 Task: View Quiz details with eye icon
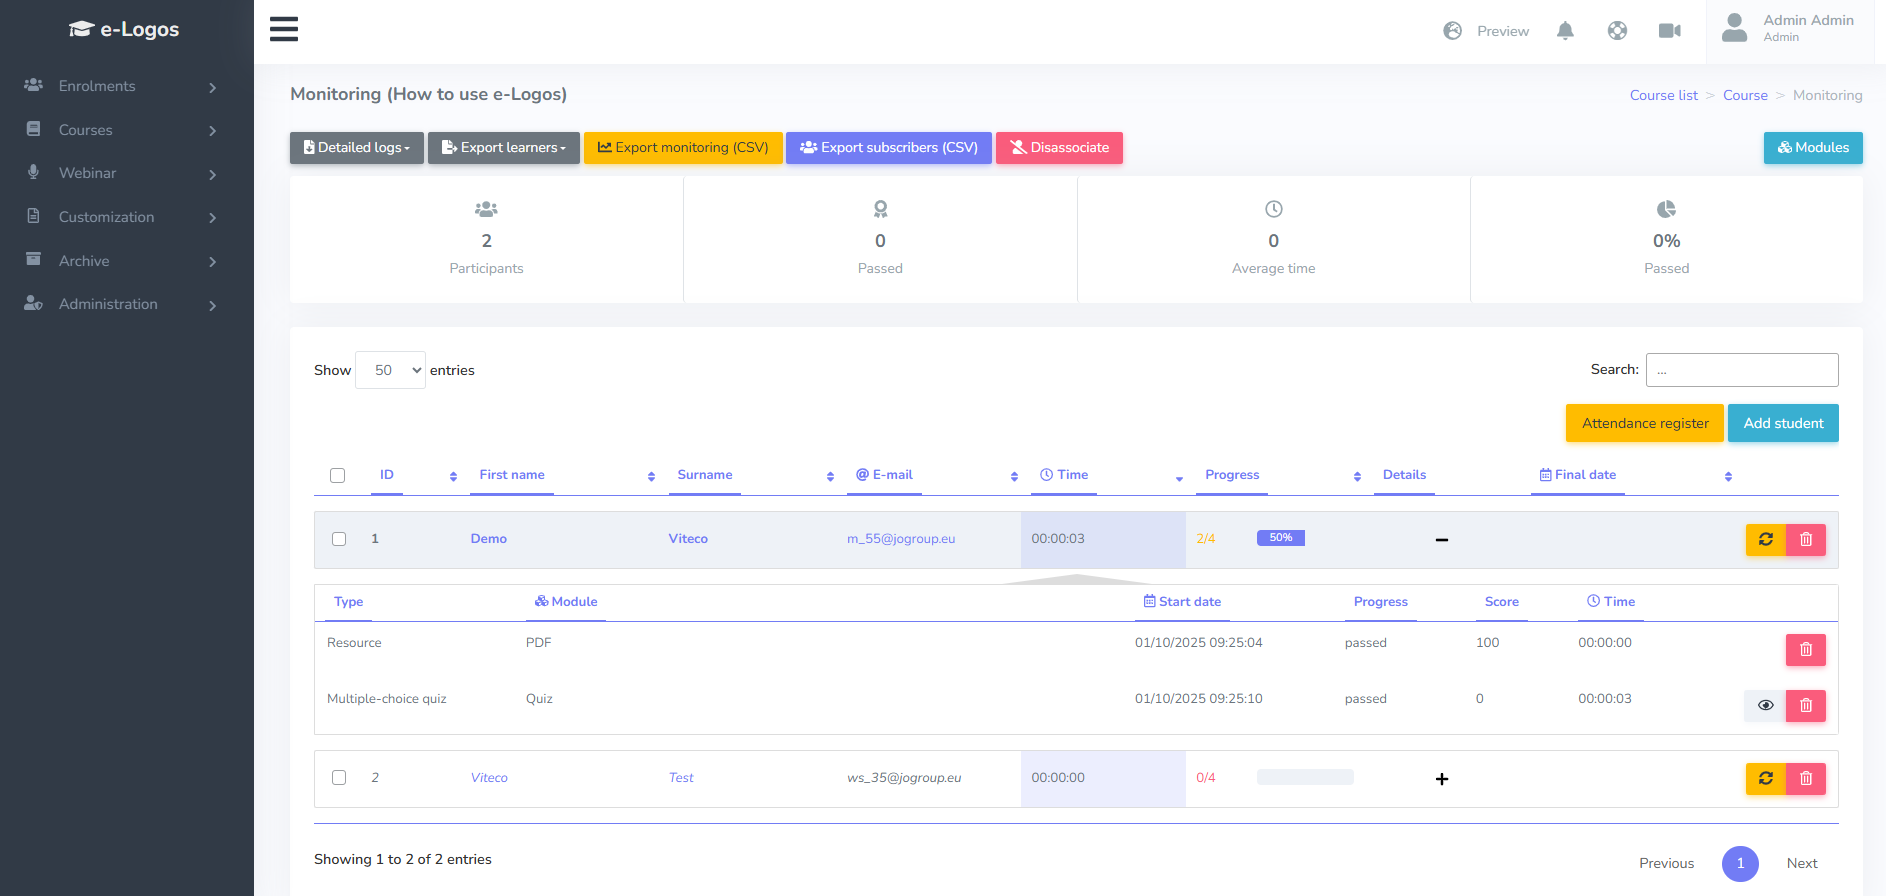(x=1765, y=706)
